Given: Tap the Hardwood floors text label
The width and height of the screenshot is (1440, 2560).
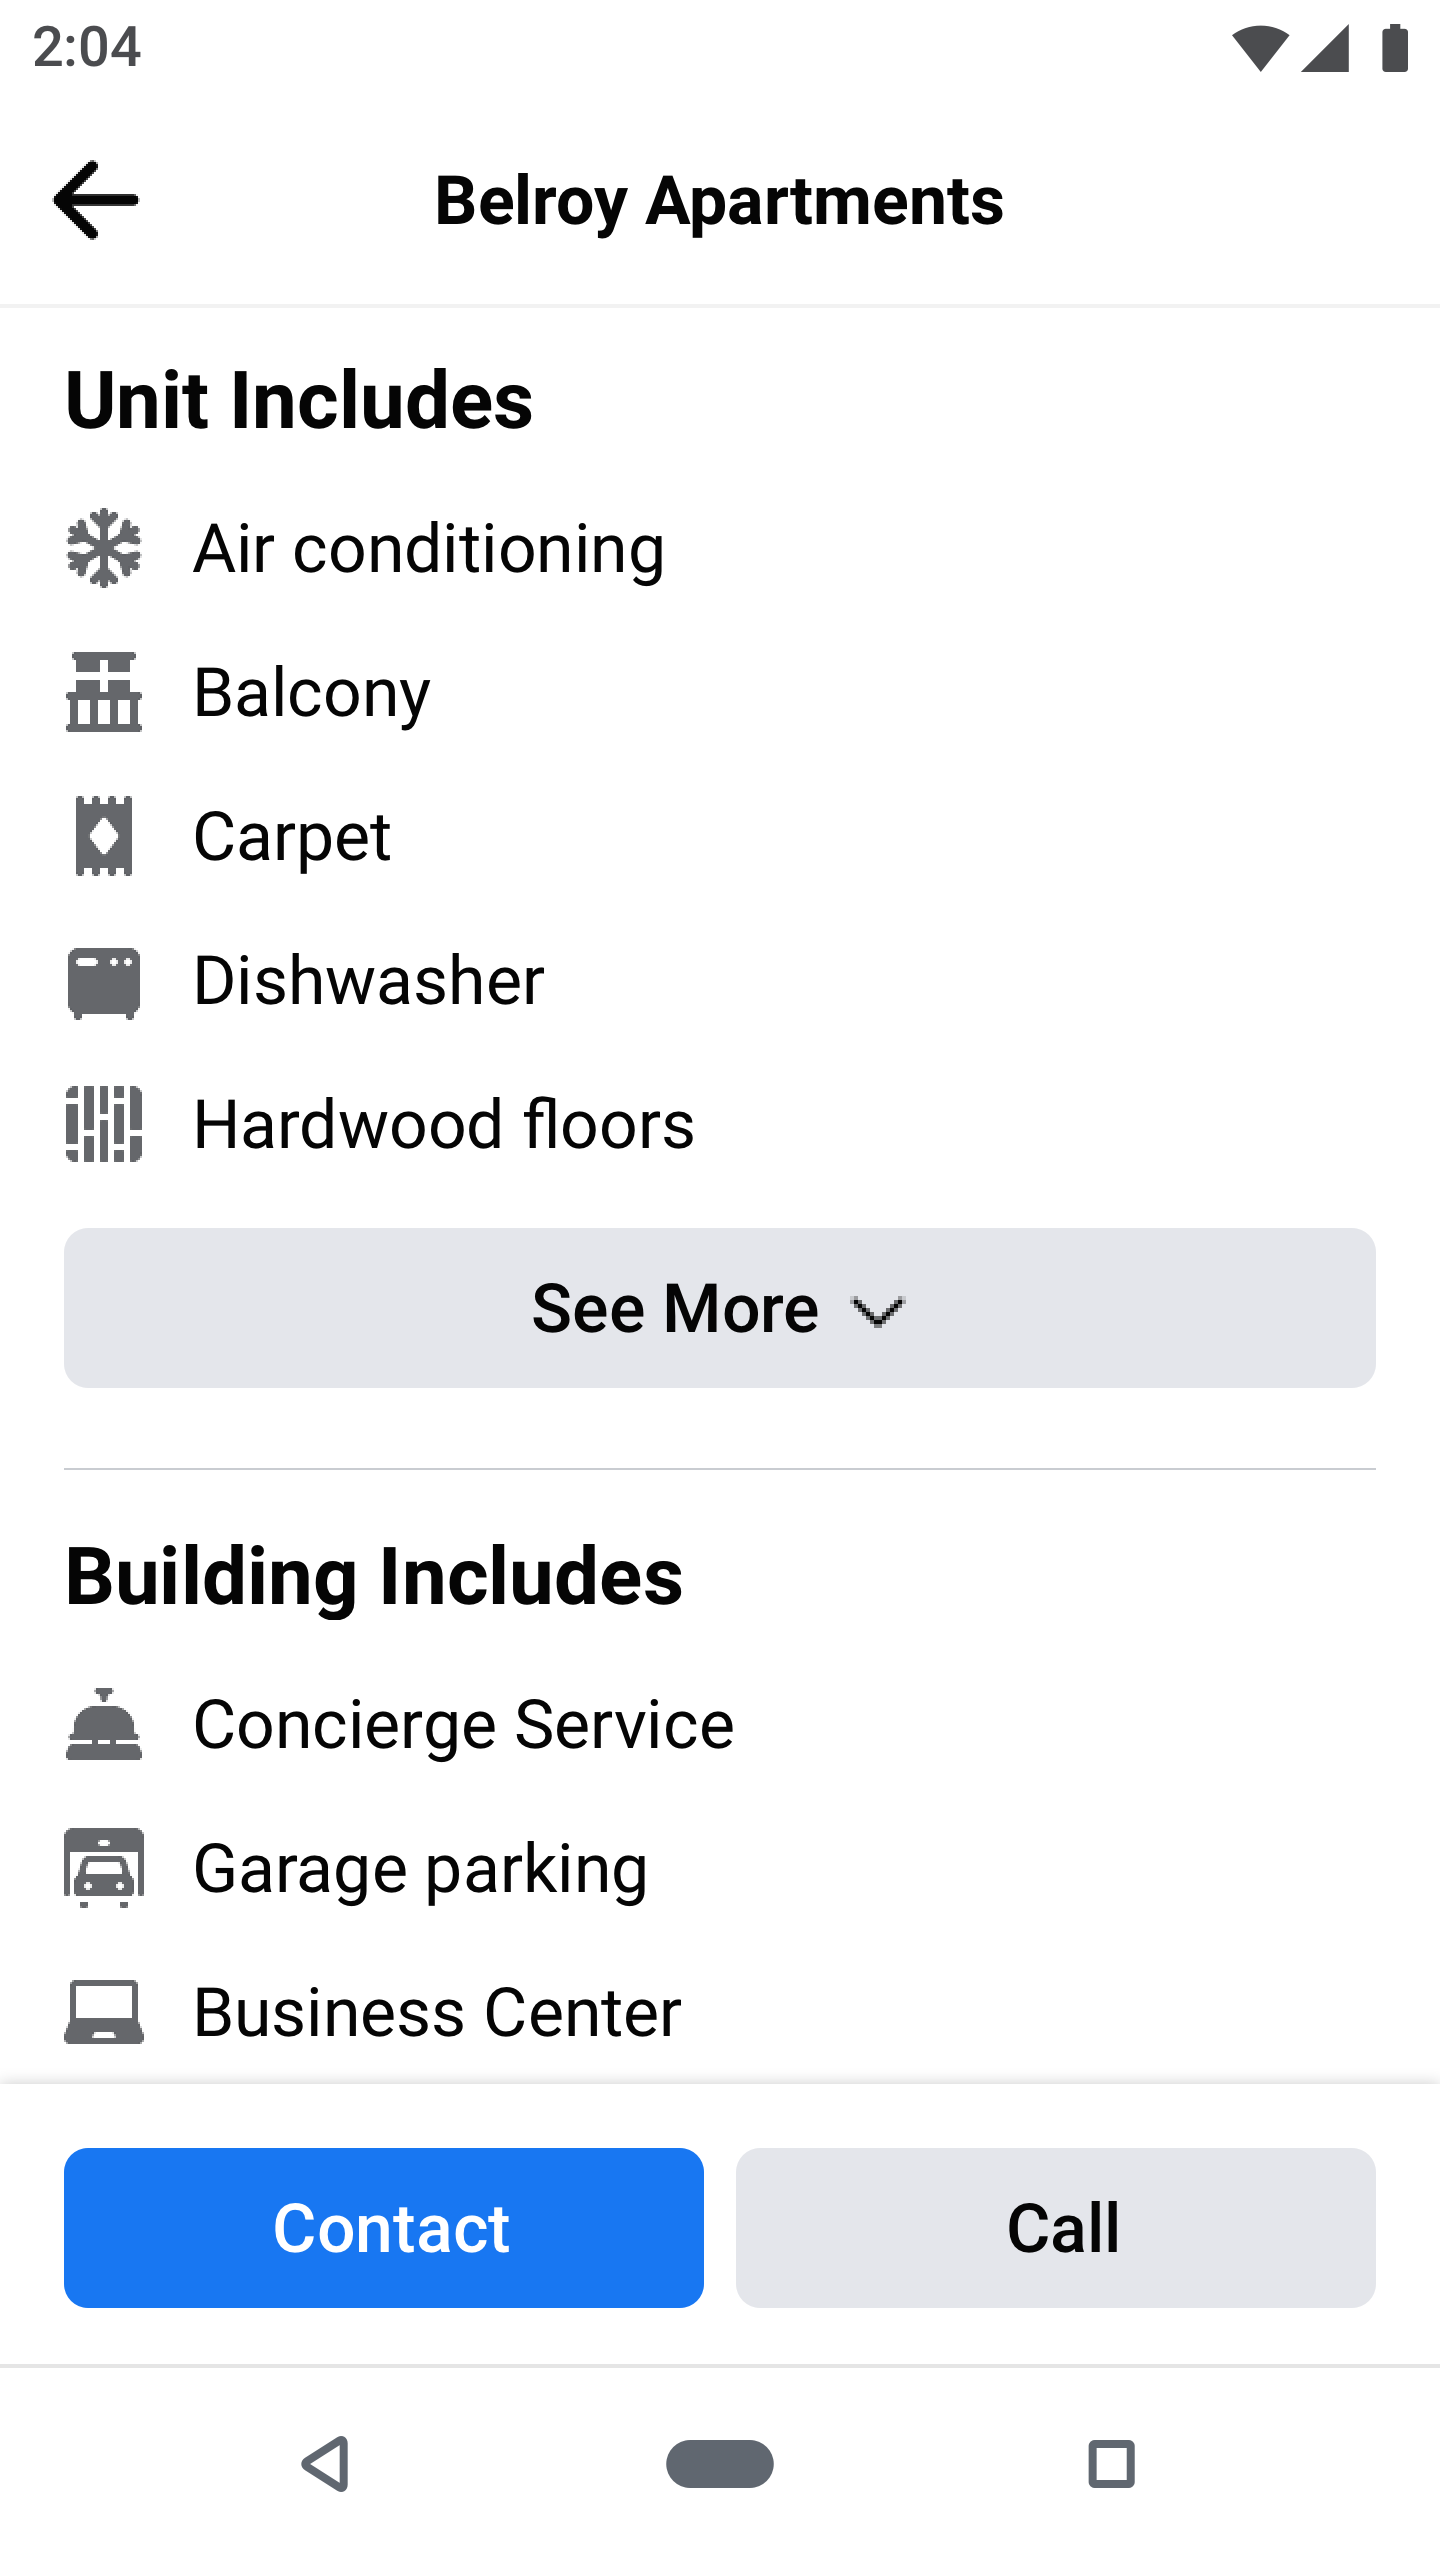Looking at the screenshot, I should click(444, 1124).
